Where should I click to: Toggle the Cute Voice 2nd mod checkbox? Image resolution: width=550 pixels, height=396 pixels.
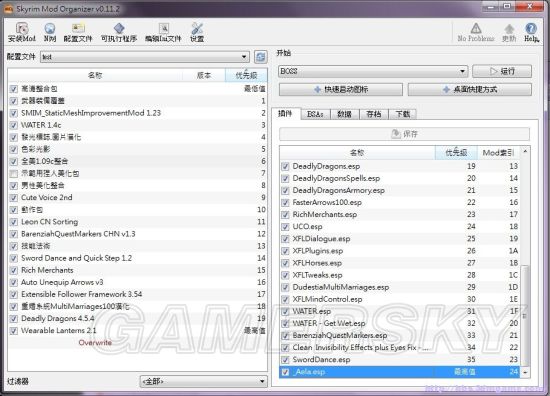(14, 198)
